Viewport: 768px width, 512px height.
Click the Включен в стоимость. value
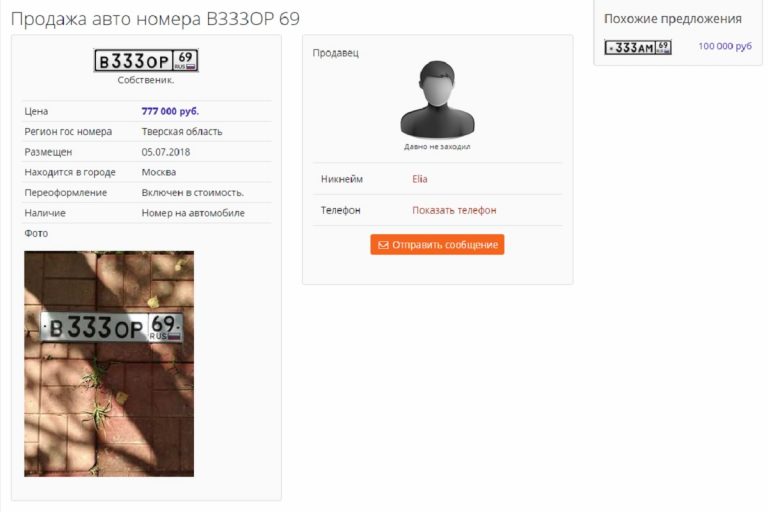(x=192, y=193)
